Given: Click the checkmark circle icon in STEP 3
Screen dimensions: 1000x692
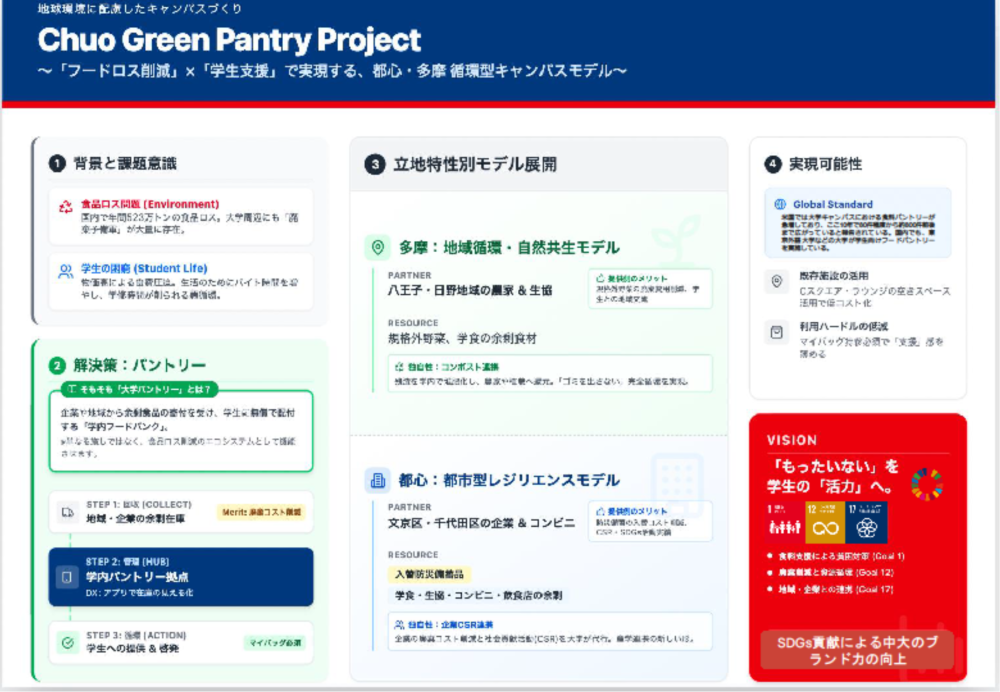Looking at the screenshot, I should click(x=67, y=642).
